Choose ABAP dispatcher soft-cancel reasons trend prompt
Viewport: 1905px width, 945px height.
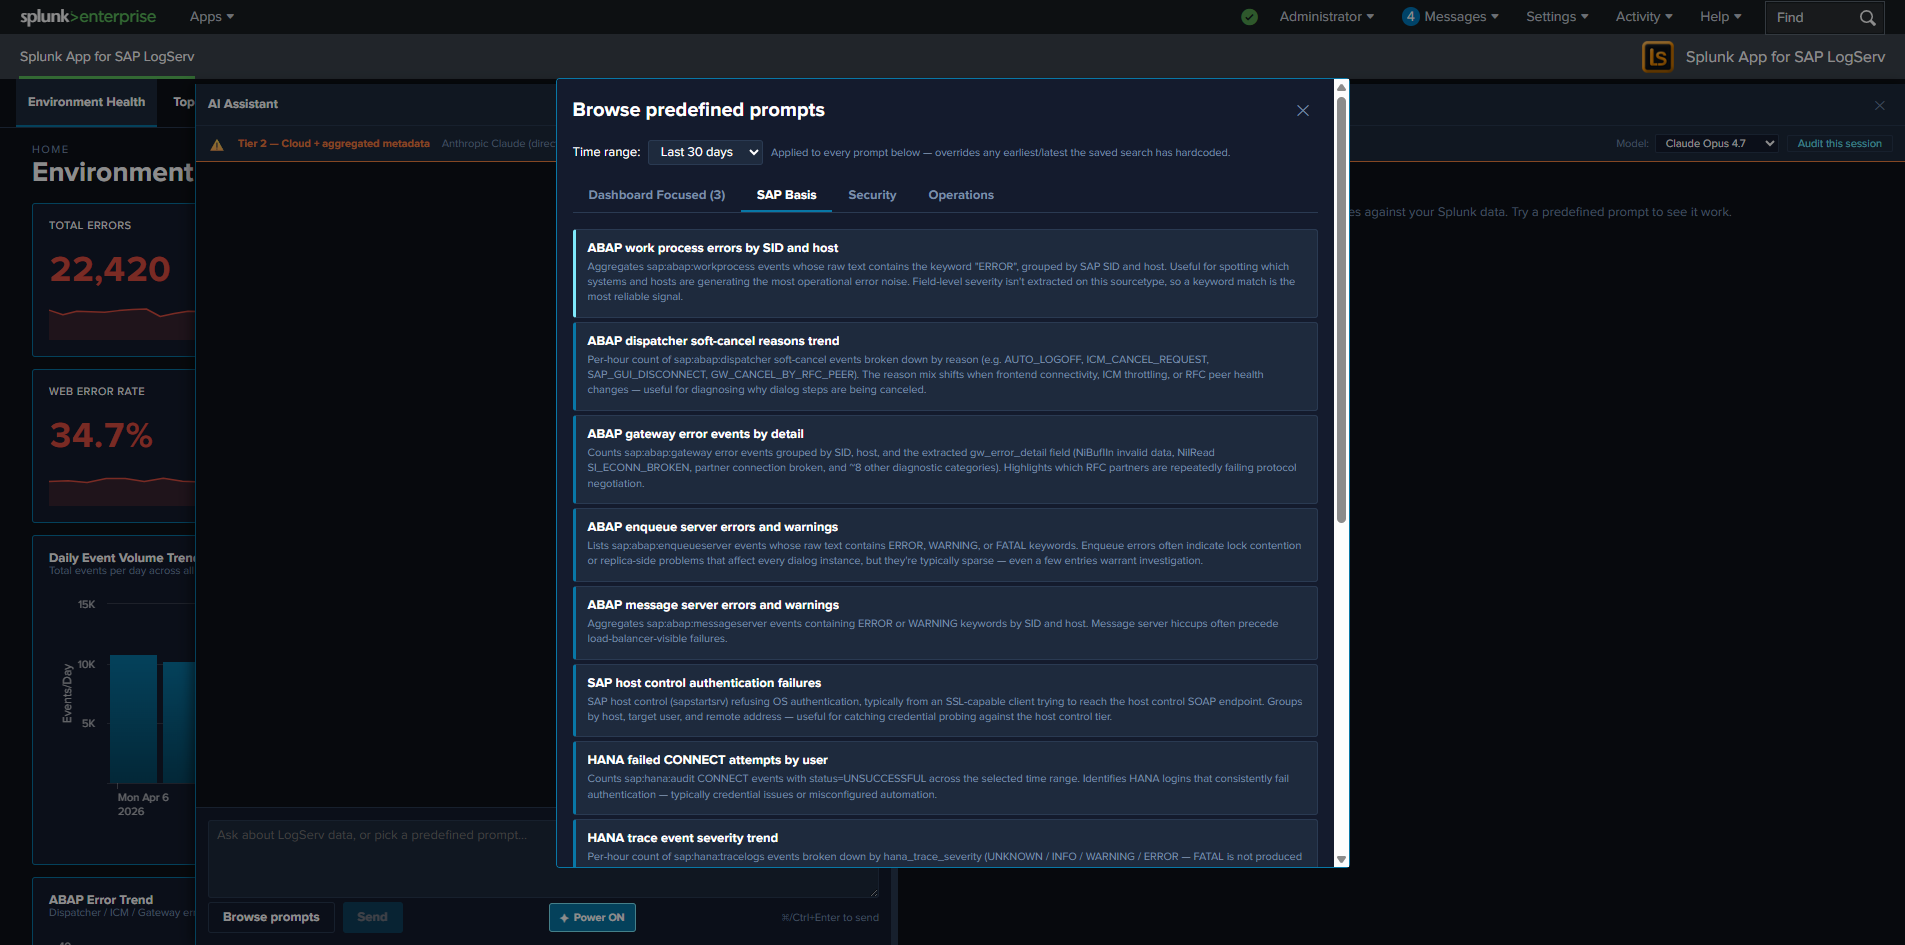pyautogui.click(x=945, y=366)
